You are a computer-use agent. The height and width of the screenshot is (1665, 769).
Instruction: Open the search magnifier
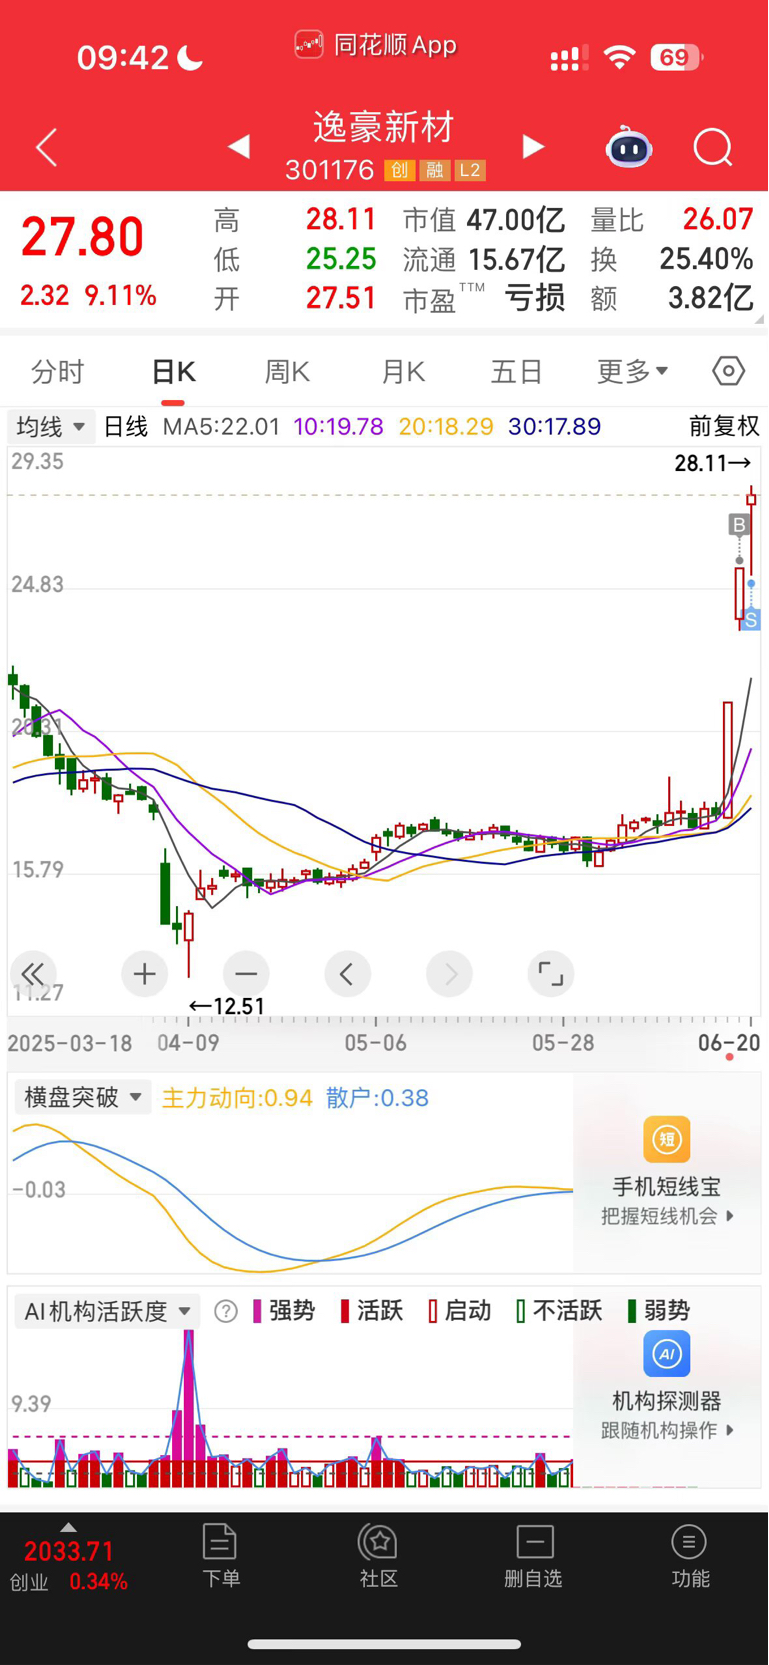[713, 148]
